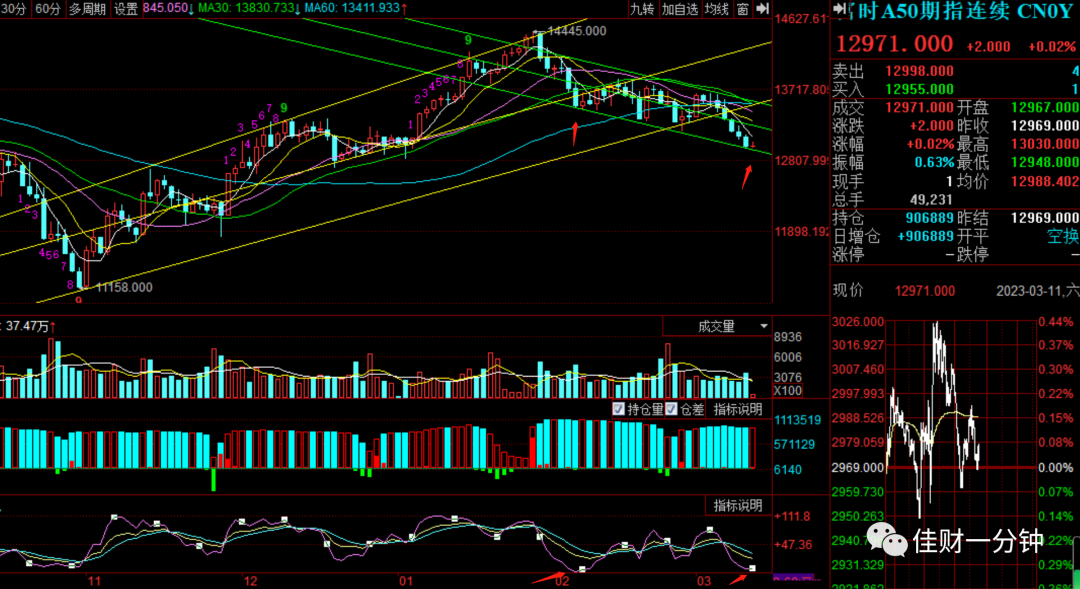Image resolution: width=1080 pixels, height=589 pixels.
Task: Click the arrow icon beside the A50 title
Action: click(x=839, y=8)
